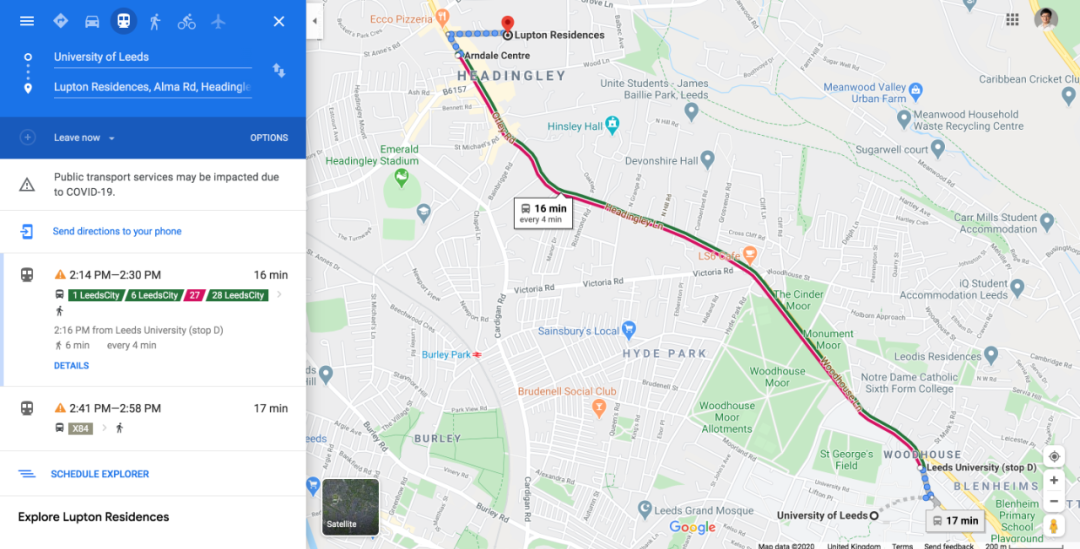The width and height of the screenshot is (1080, 549).
Task: Click Send directions to your phone
Action: click(x=117, y=231)
